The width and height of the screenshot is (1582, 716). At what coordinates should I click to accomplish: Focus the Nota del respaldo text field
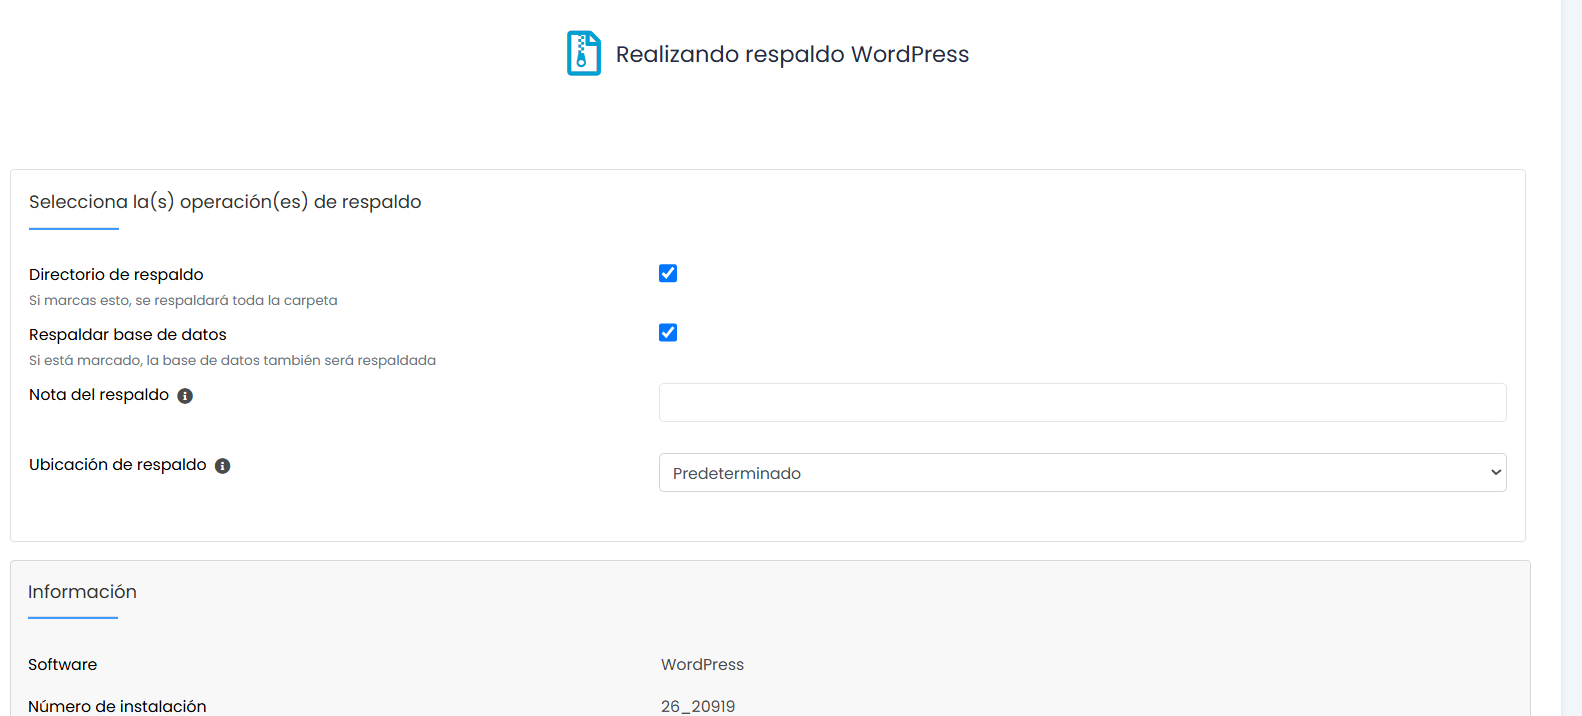(1082, 403)
